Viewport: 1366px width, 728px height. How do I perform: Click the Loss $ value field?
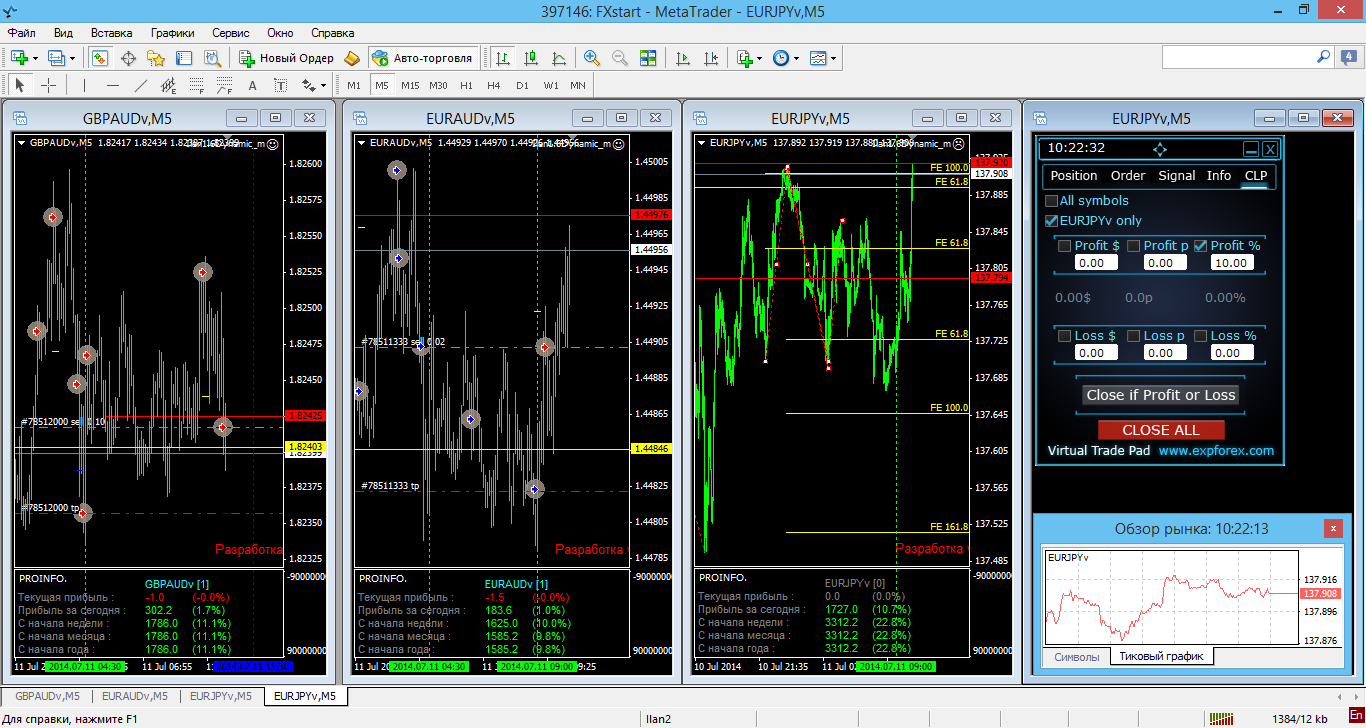point(1096,353)
